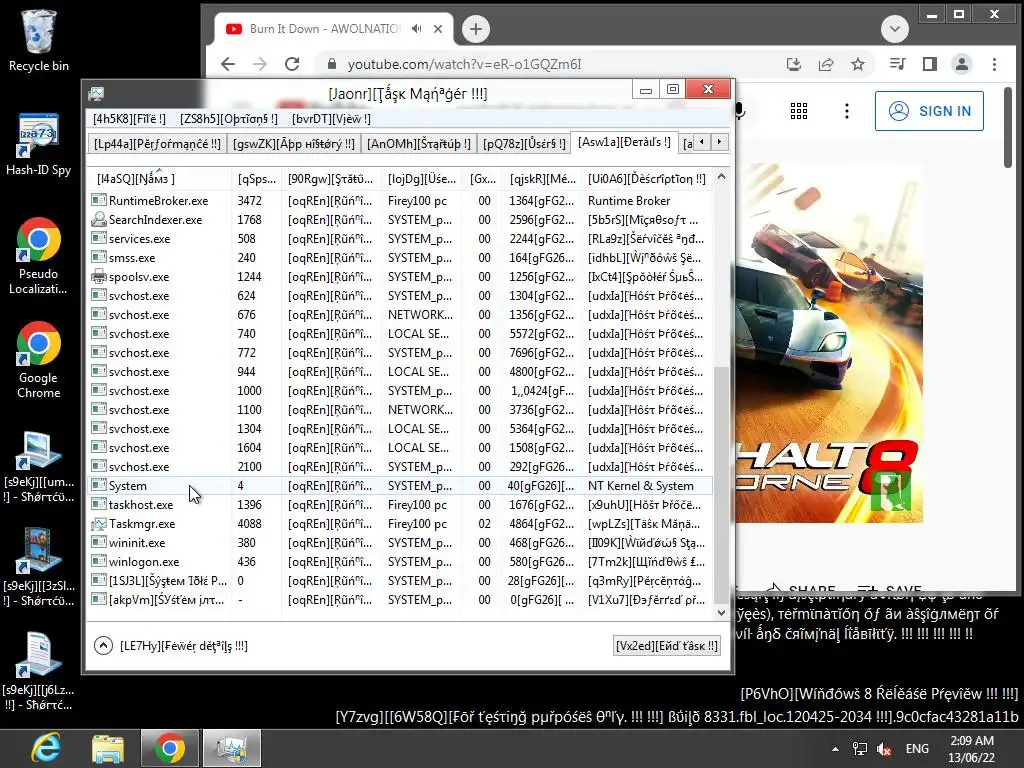This screenshot has height=768, width=1024.
Task: Open Chrome media controls icon
Action: click(x=898, y=64)
